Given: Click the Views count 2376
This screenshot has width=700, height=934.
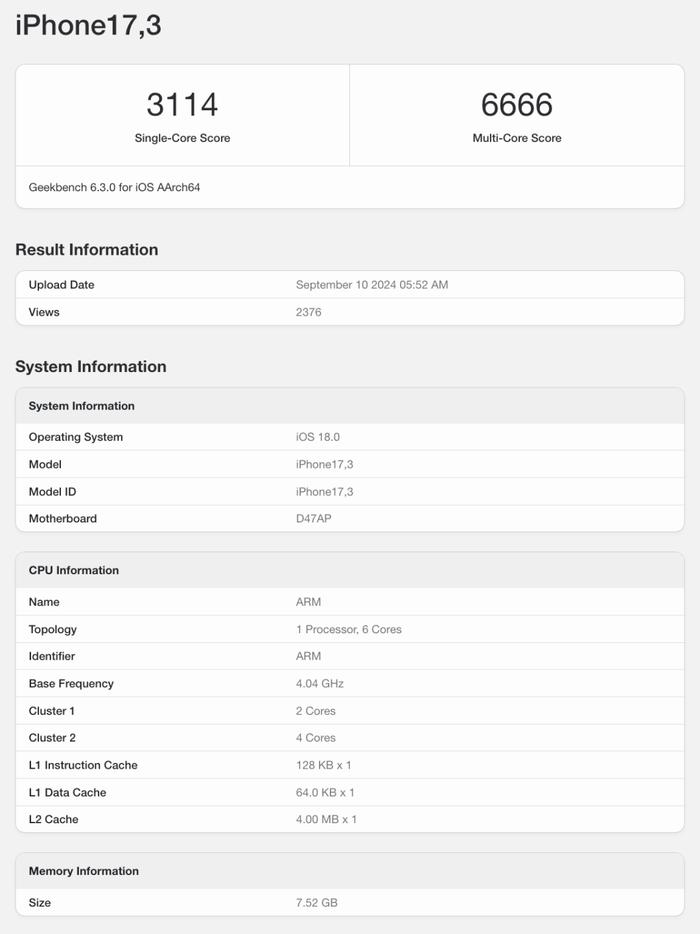Looking at the screenshot, I should pyautogui.click(x=309, y=312).
